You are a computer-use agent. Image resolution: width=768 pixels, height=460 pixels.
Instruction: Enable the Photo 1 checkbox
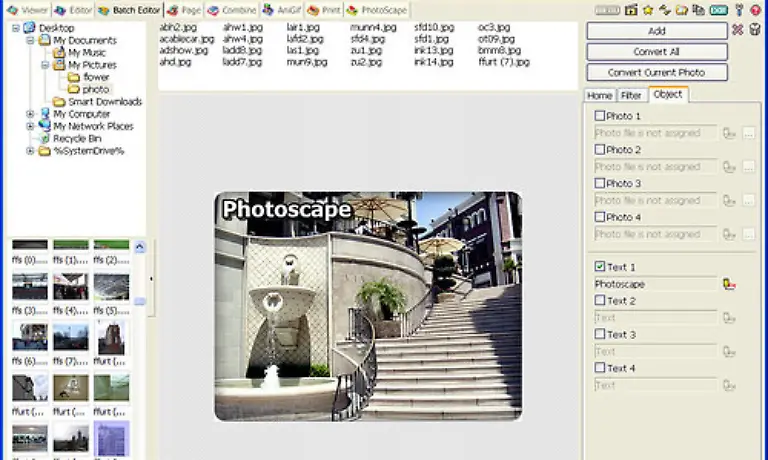click(600, 116)
